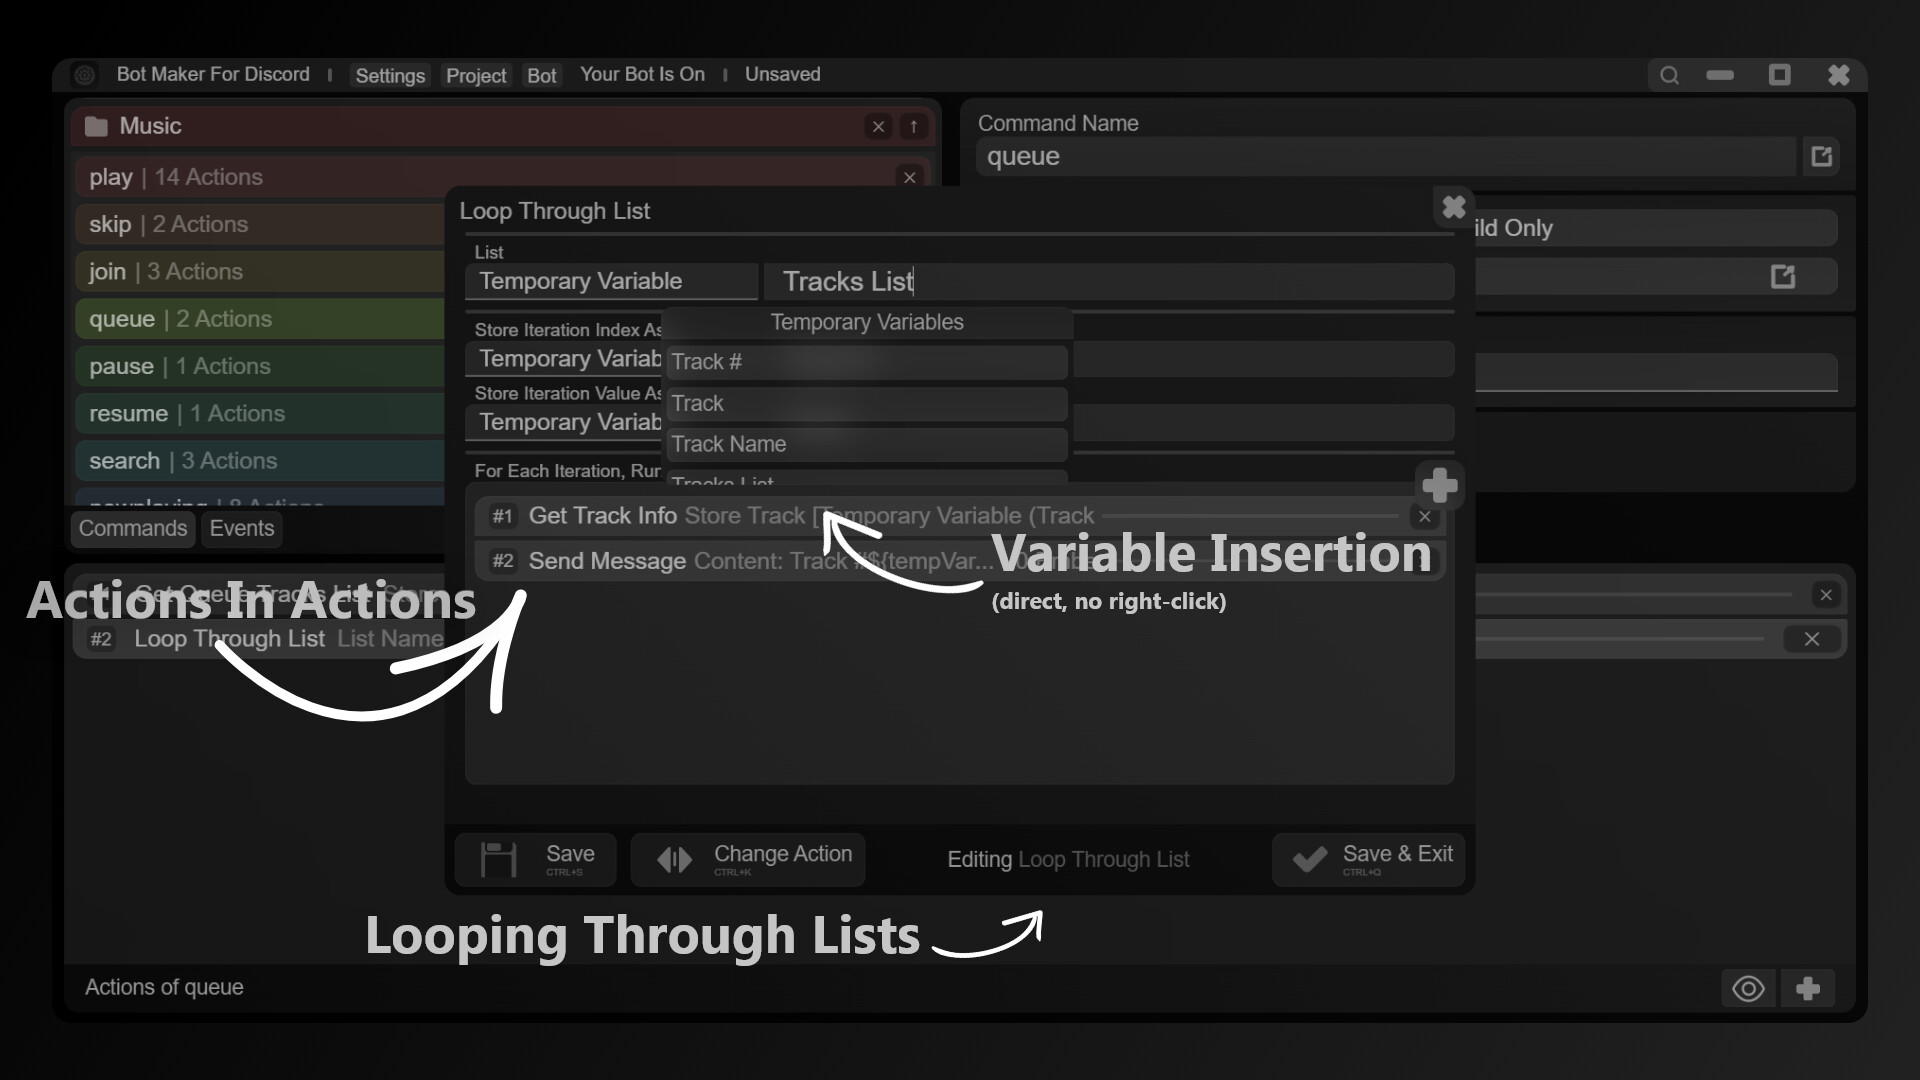
Task: Click the Bot menu item
Action: 542,75
